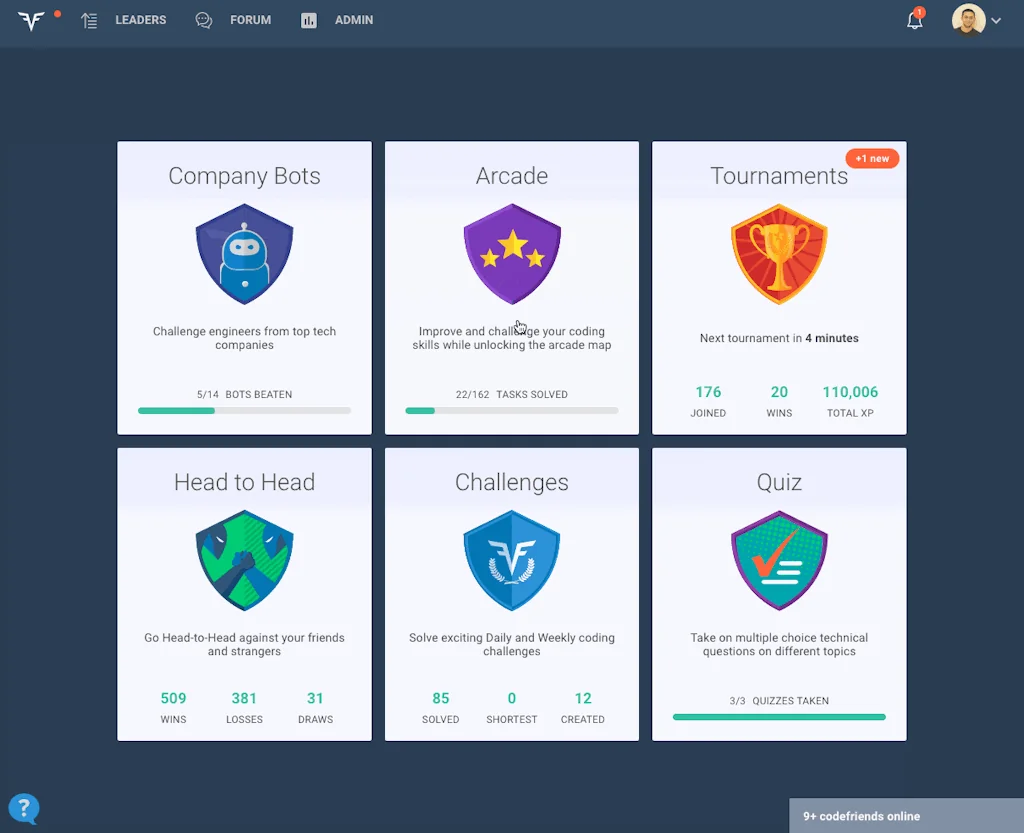Image resolution: width=1024 pixels, height=833 pixels.
Task: Click 'Next tournament in 4 minutes' text
Action: coord(779,338)
